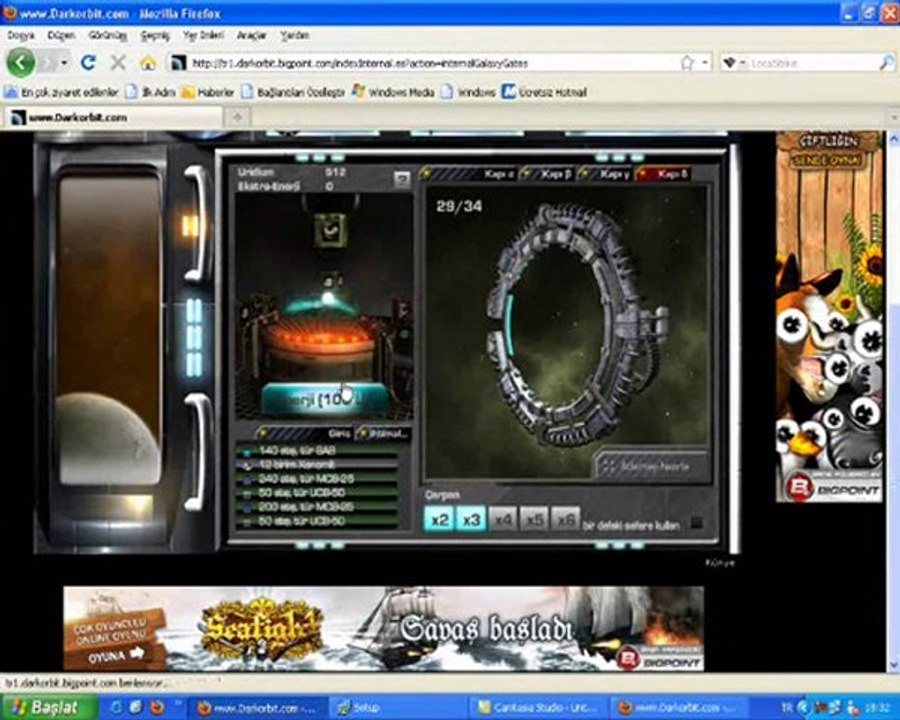The height and width of the screenshot is (720, 900).
Task: Tick the 'bir defaki sefere kullan' checkbox
Action: click(696, 523)
